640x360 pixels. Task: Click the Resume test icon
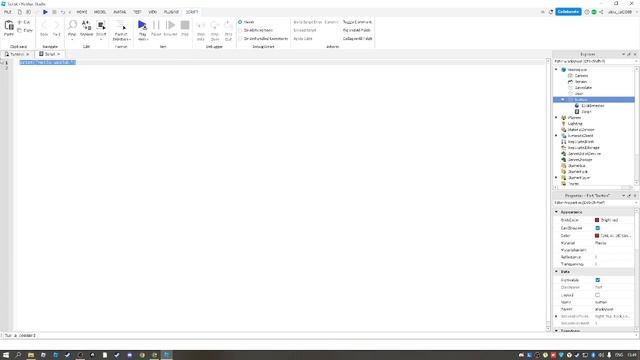point(171,25)
